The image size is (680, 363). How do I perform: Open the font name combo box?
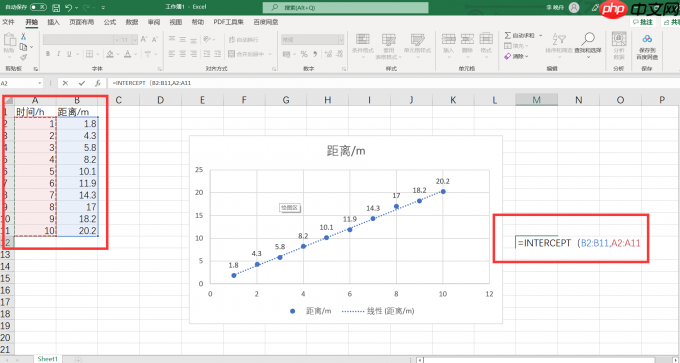tap(82, 39)
